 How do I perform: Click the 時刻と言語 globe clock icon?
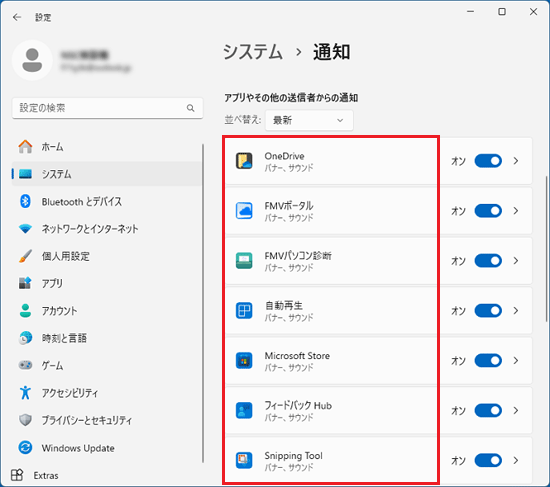coord(25,338)
